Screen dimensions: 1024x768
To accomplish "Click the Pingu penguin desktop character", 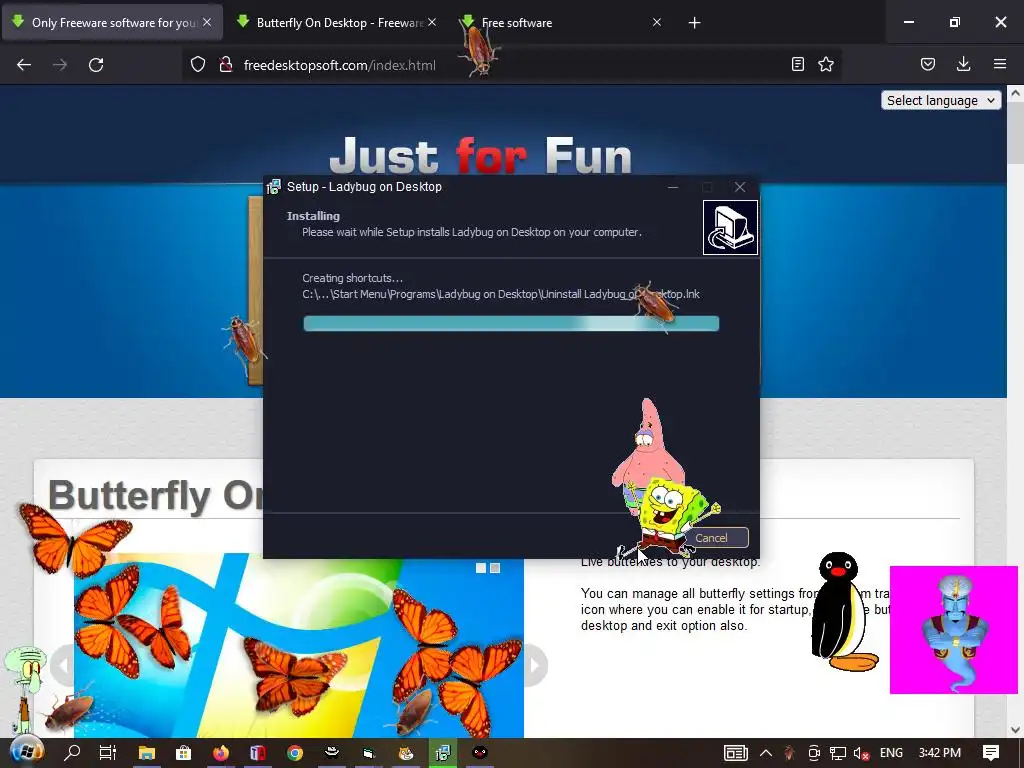I will (x=841, y=612).
